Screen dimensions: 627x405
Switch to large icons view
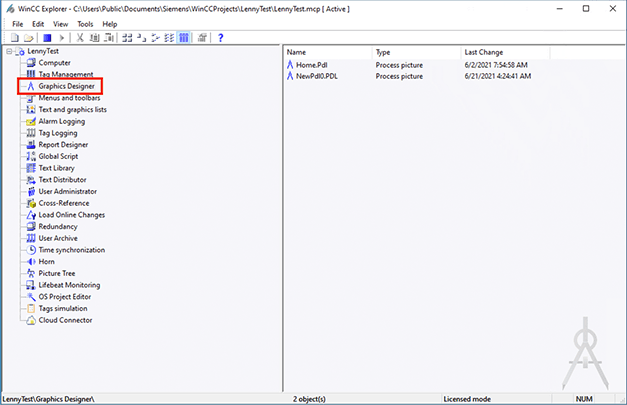tap(127, 38)
